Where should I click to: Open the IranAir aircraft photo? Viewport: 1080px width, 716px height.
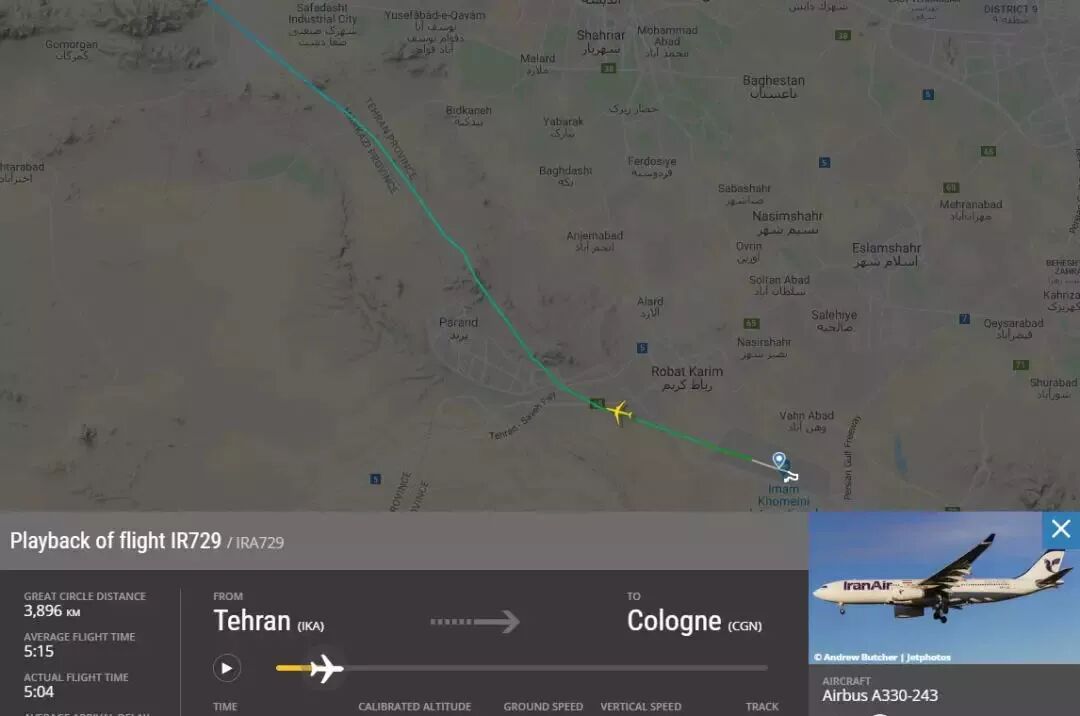pos(943,588)
